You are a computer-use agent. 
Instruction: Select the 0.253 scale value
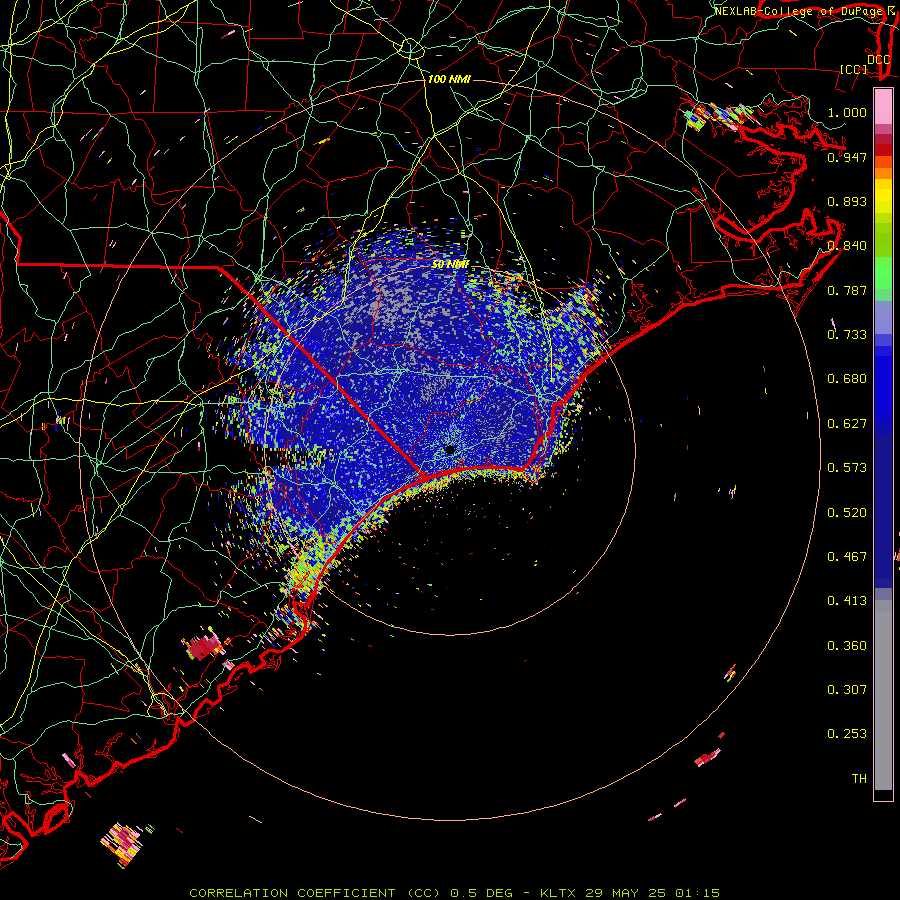[x=847, y=734]
